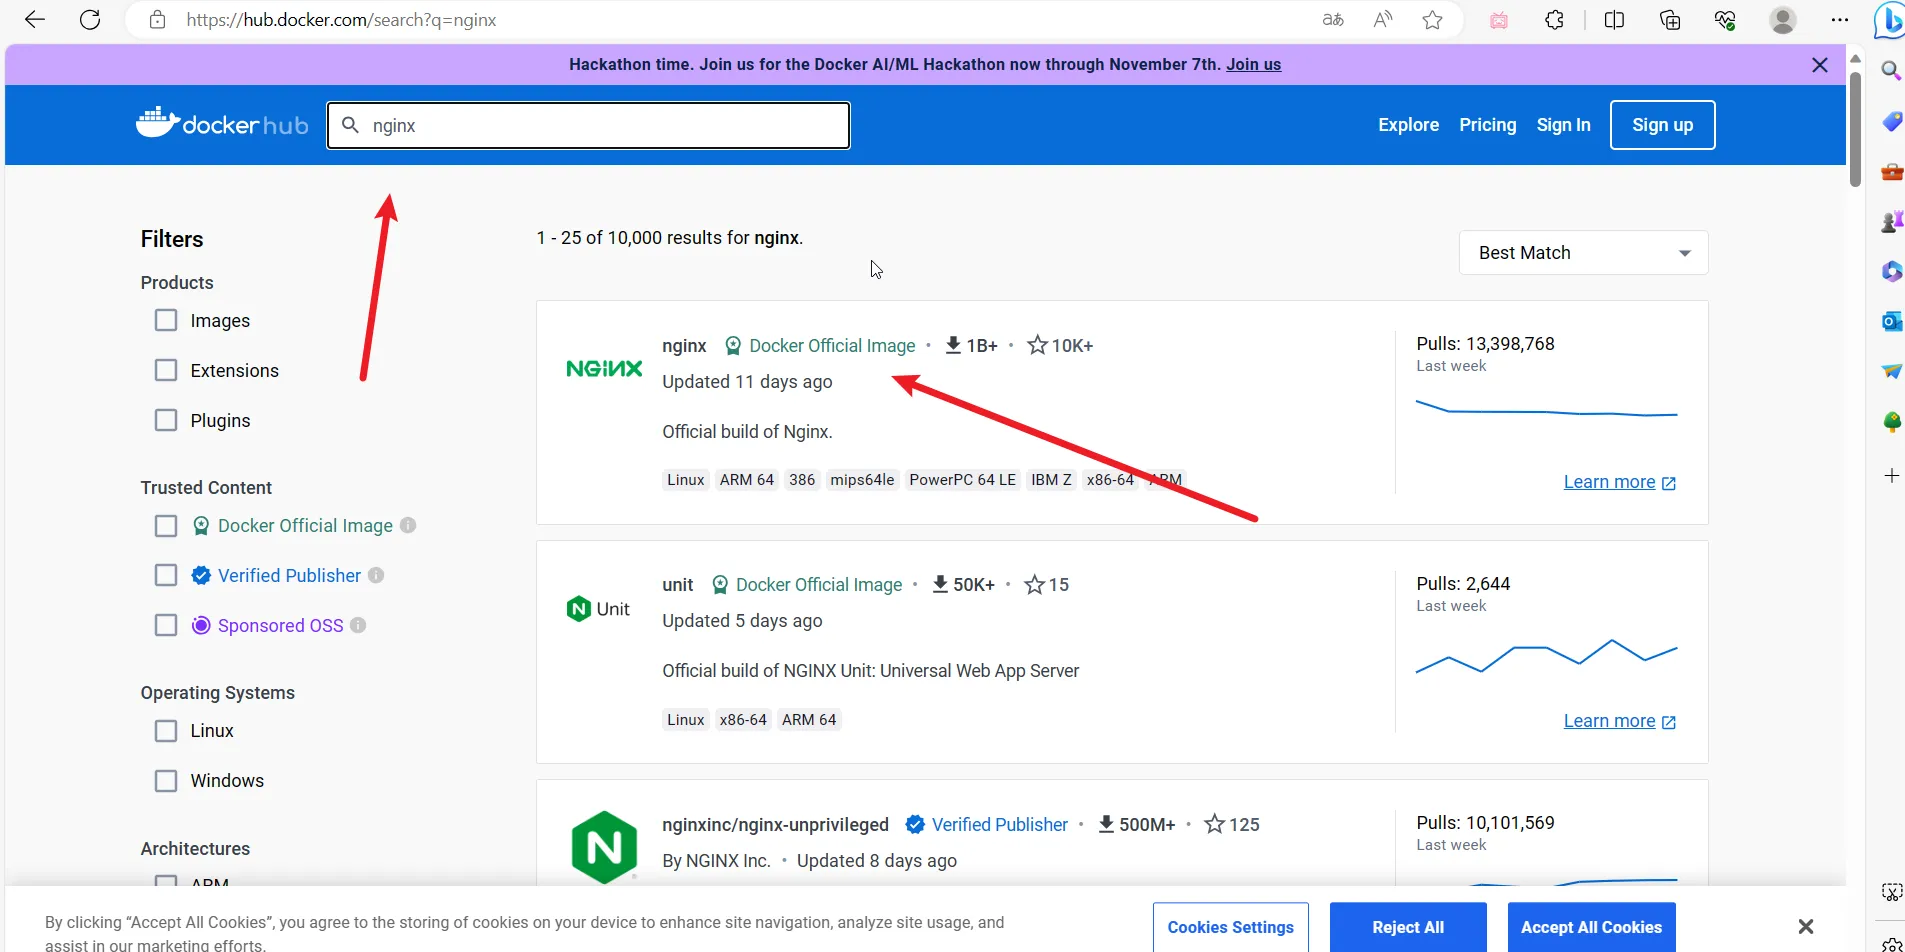Reload the page with the refresh icon

point(90,20)
